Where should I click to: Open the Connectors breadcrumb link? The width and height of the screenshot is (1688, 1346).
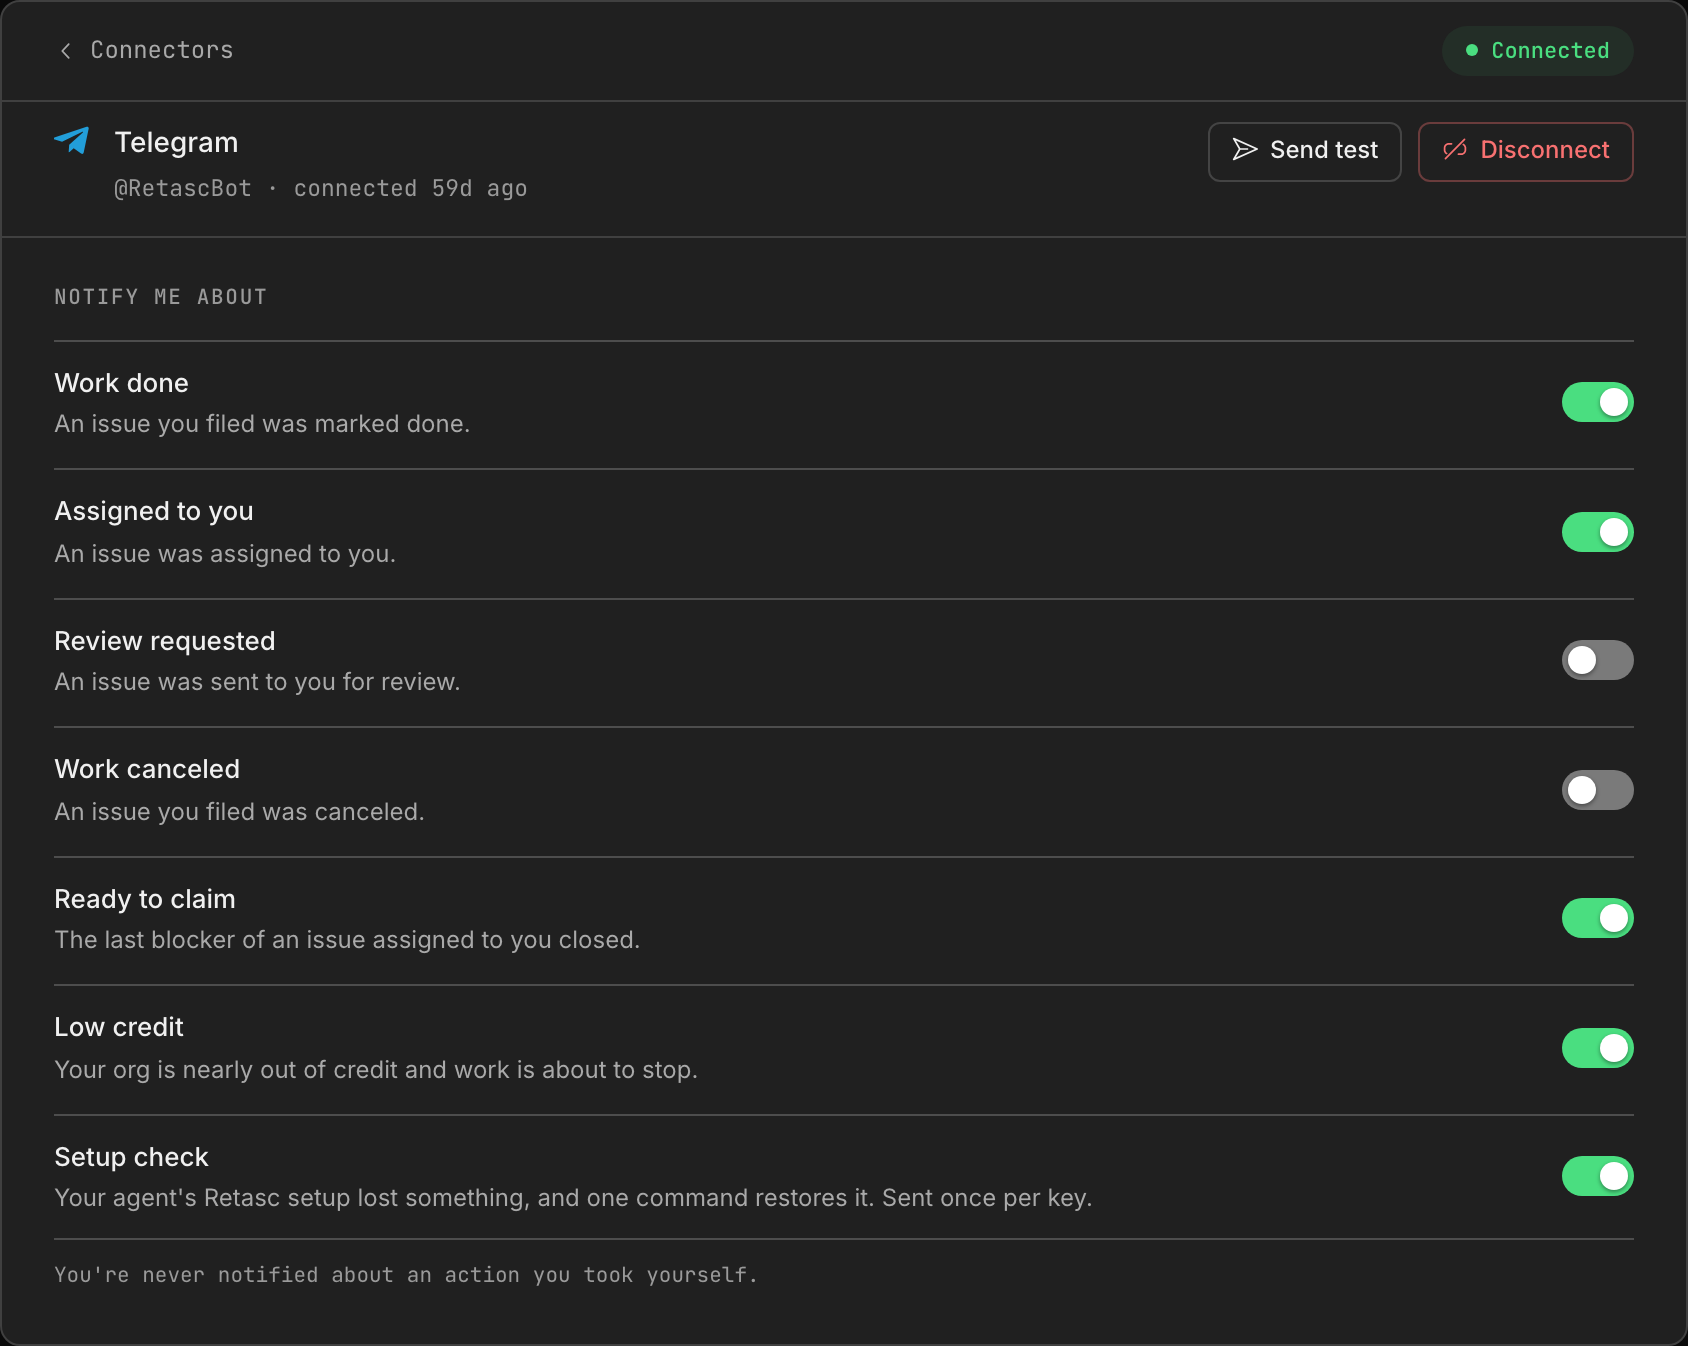[x=161, y=50]
